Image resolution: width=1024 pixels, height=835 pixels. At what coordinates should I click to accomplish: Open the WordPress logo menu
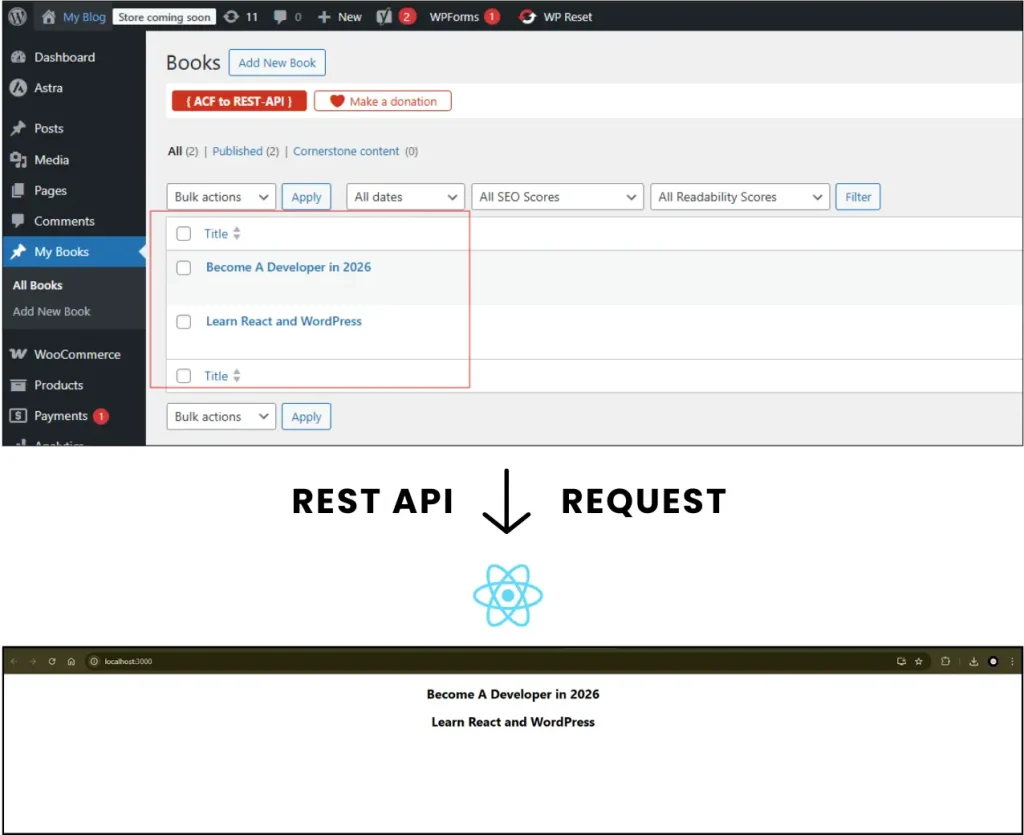(16, 16)
